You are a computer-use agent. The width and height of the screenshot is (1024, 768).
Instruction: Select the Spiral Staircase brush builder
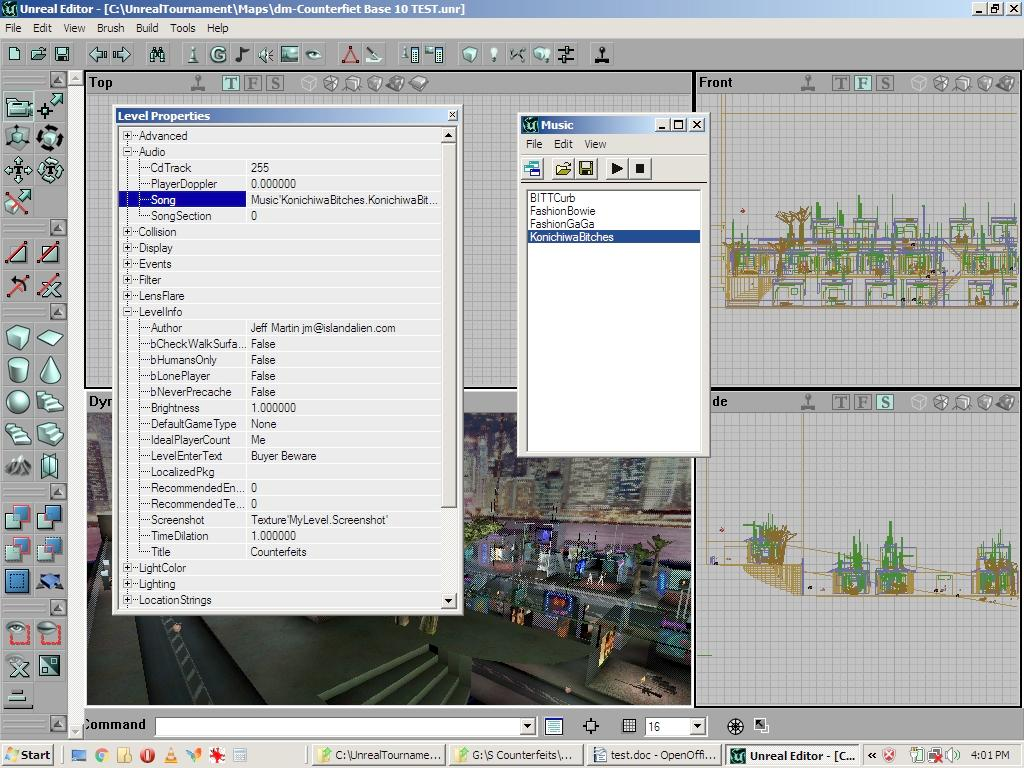[x=19, y=433]
